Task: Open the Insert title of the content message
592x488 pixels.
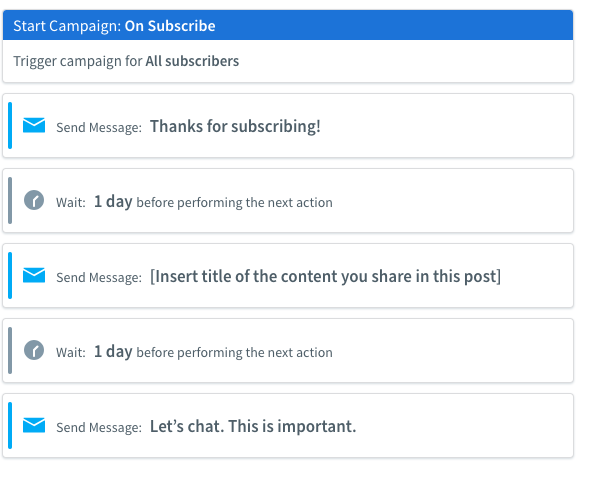Action: pyautogui.click(x=325, y=276)
